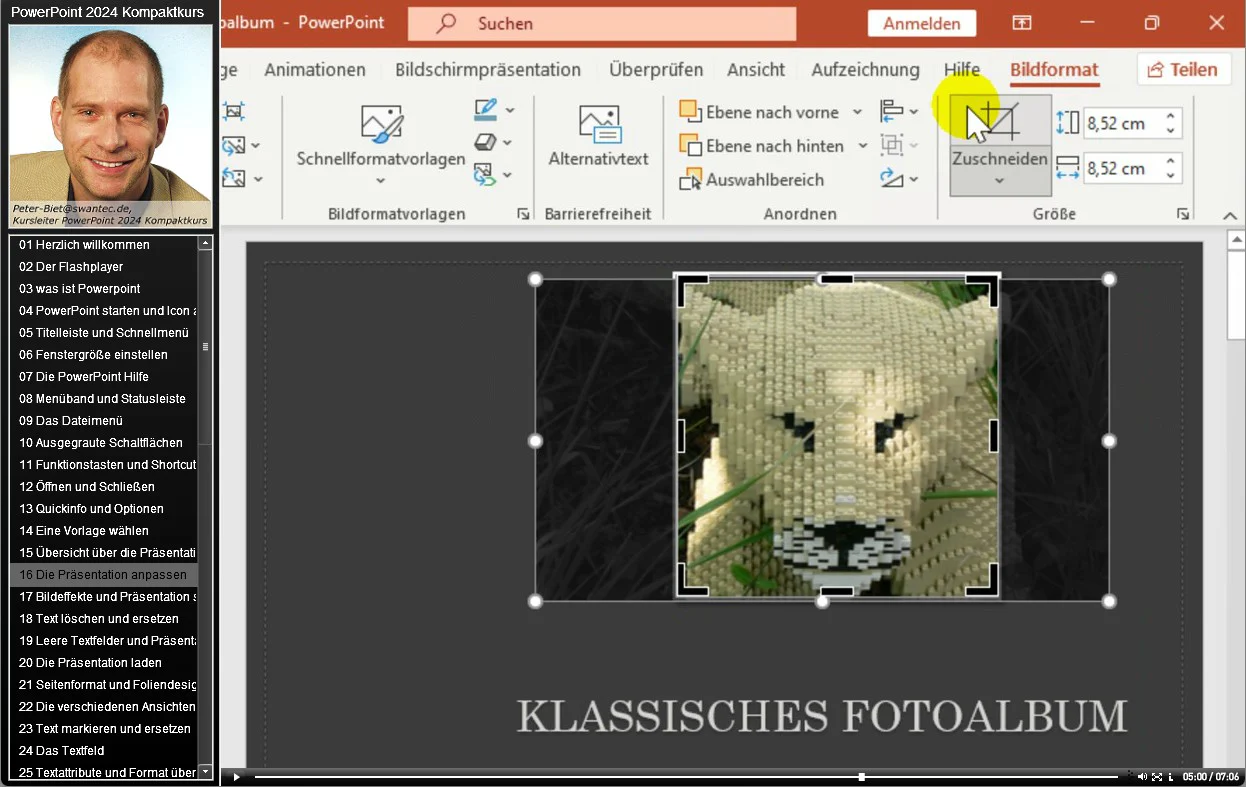Open the Größe group dialog launcher

(x=1183, y=214)
